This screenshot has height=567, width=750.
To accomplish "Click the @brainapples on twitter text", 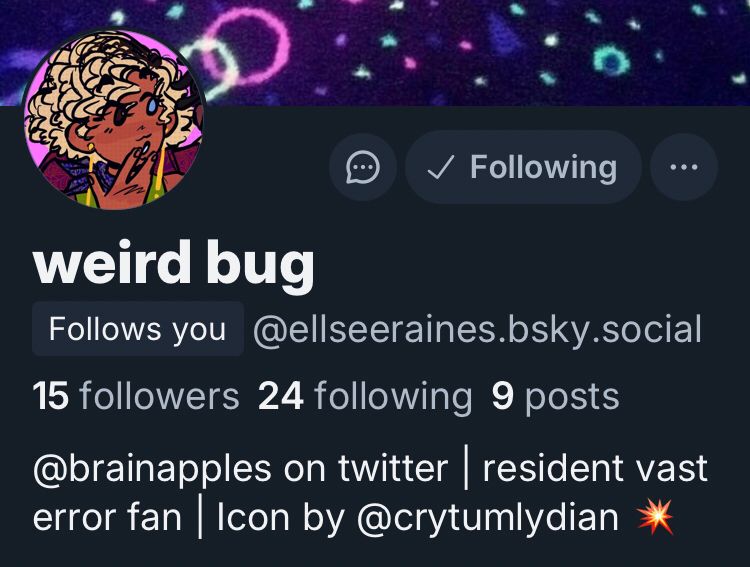I will click(240, 468).
